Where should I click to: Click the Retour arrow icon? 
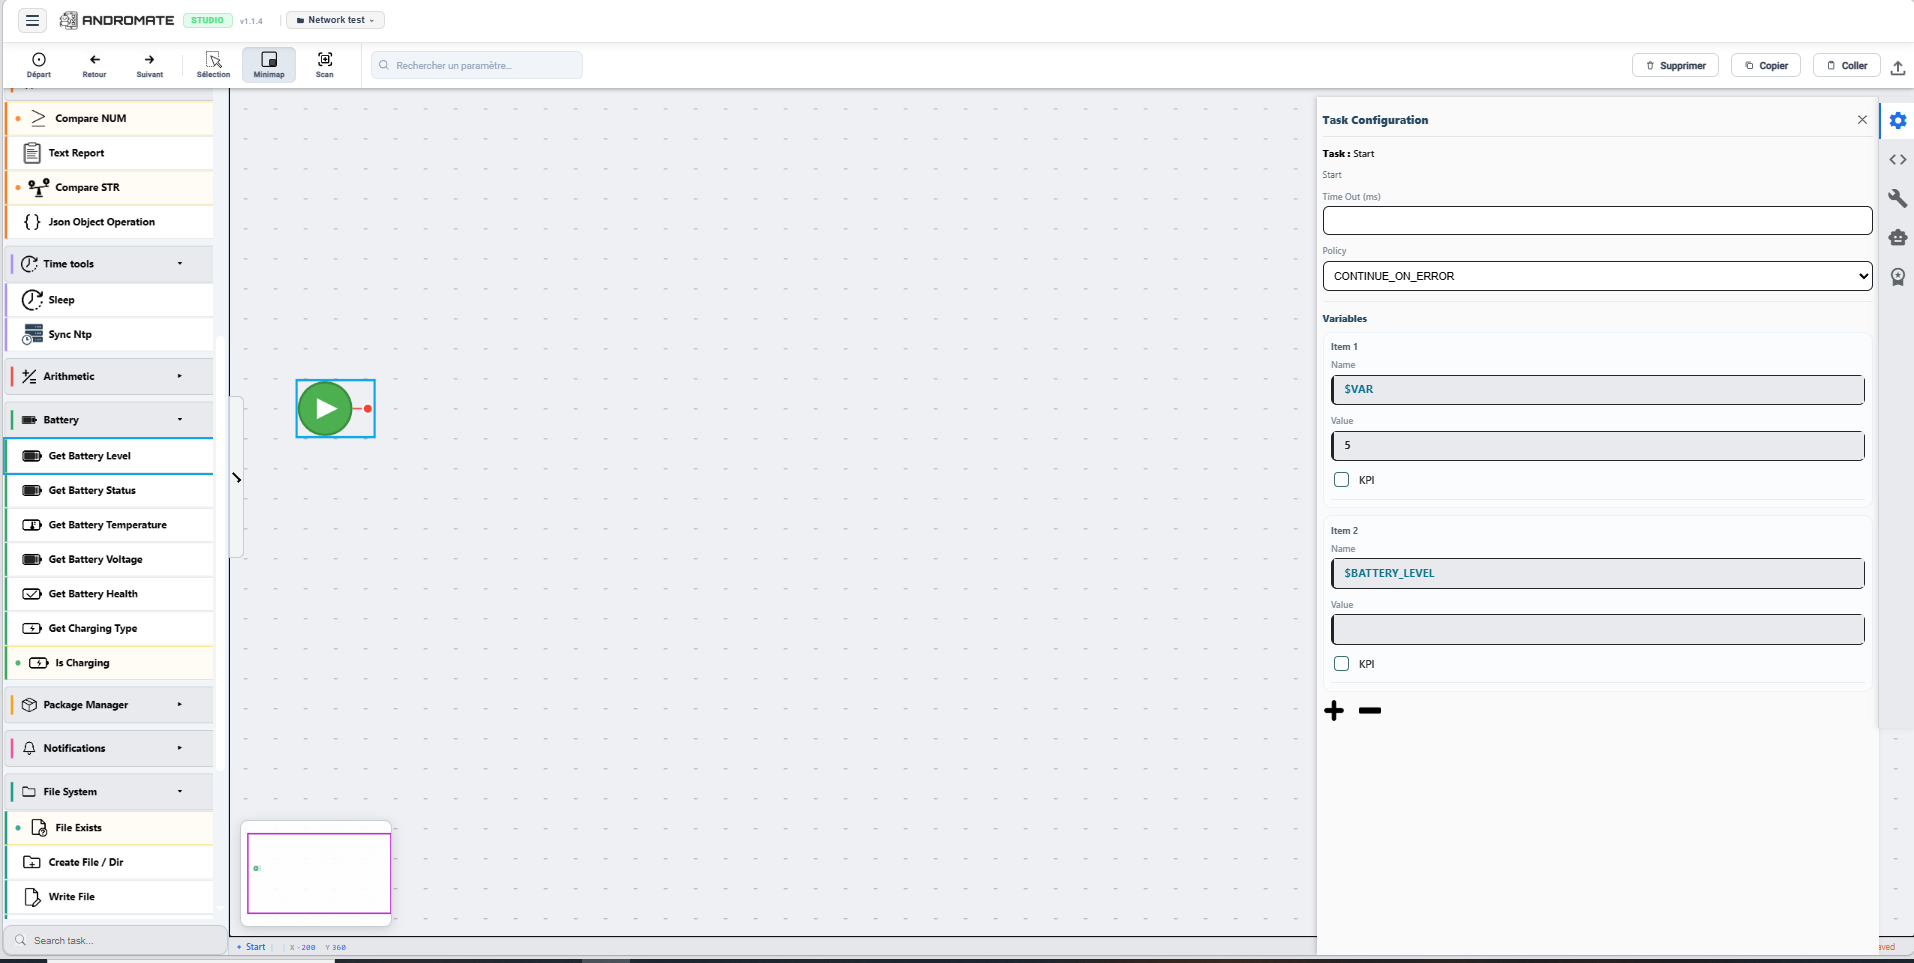click(94, 65)
